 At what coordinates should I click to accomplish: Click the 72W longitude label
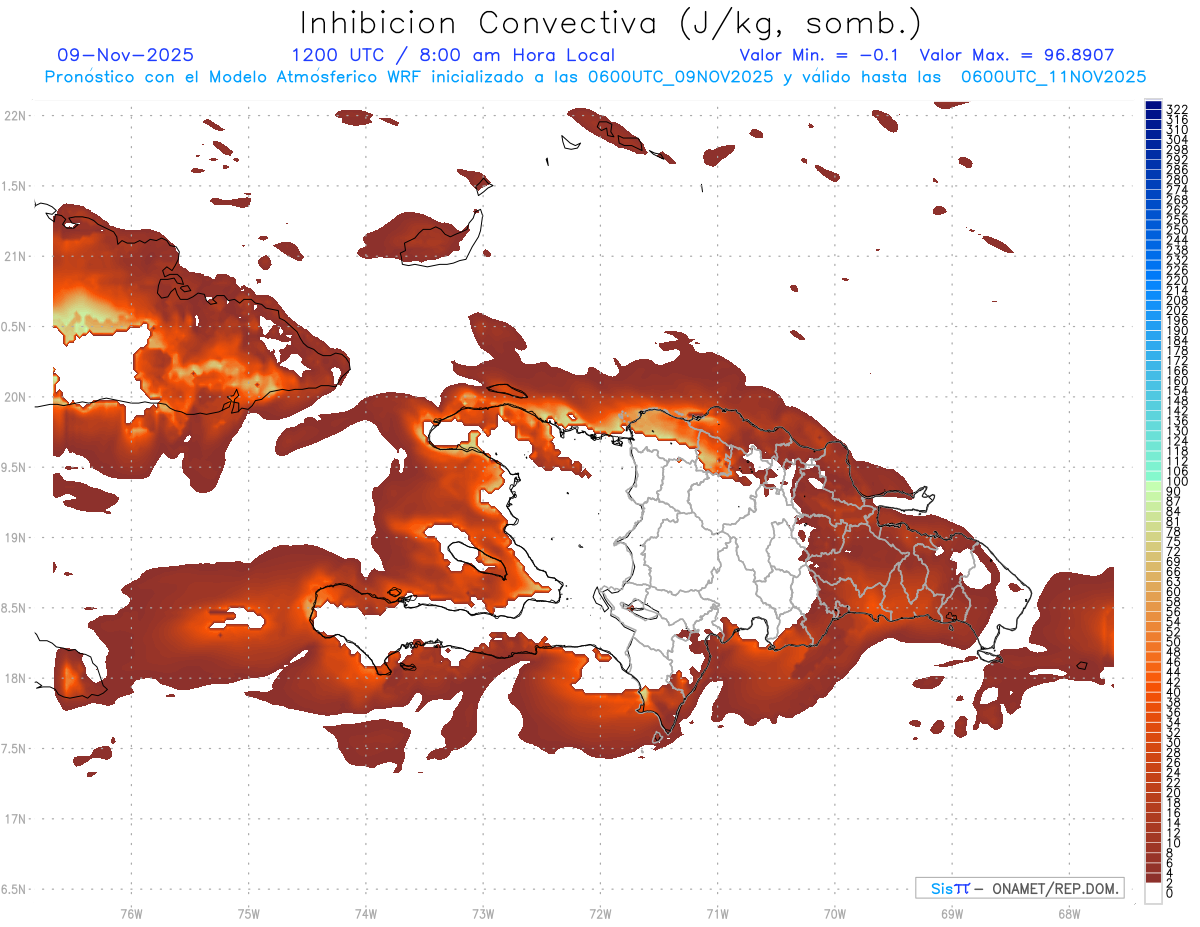point(600,913)
